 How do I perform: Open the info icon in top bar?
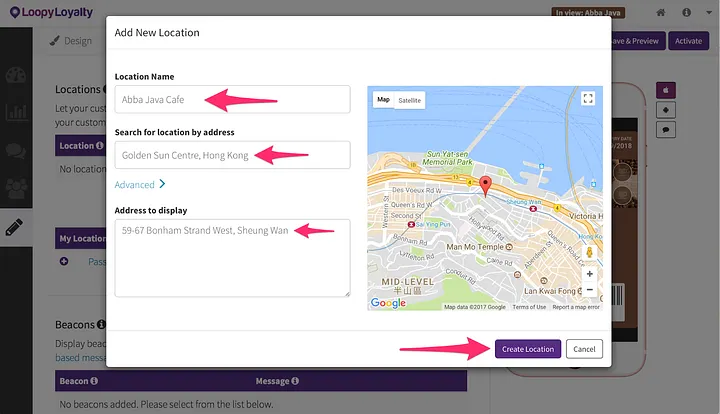686,12
